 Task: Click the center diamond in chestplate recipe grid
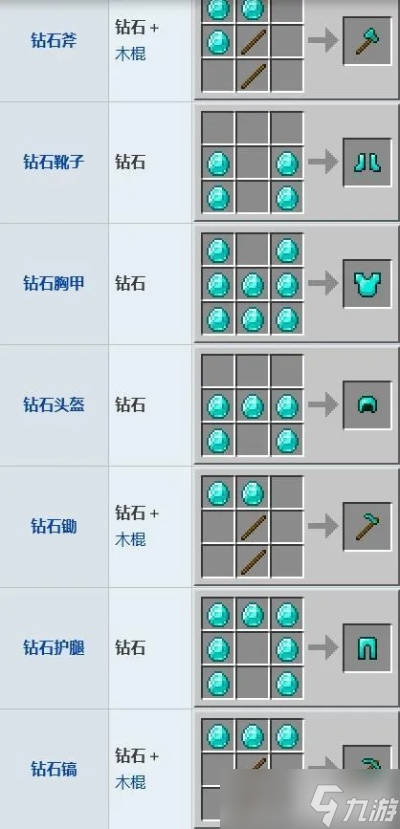tap(253, 284)
